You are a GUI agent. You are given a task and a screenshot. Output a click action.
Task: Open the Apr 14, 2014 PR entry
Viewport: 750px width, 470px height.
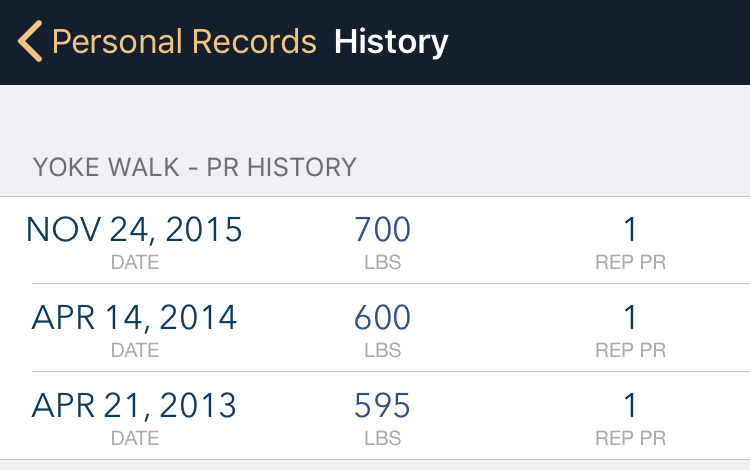pos(375,328)
